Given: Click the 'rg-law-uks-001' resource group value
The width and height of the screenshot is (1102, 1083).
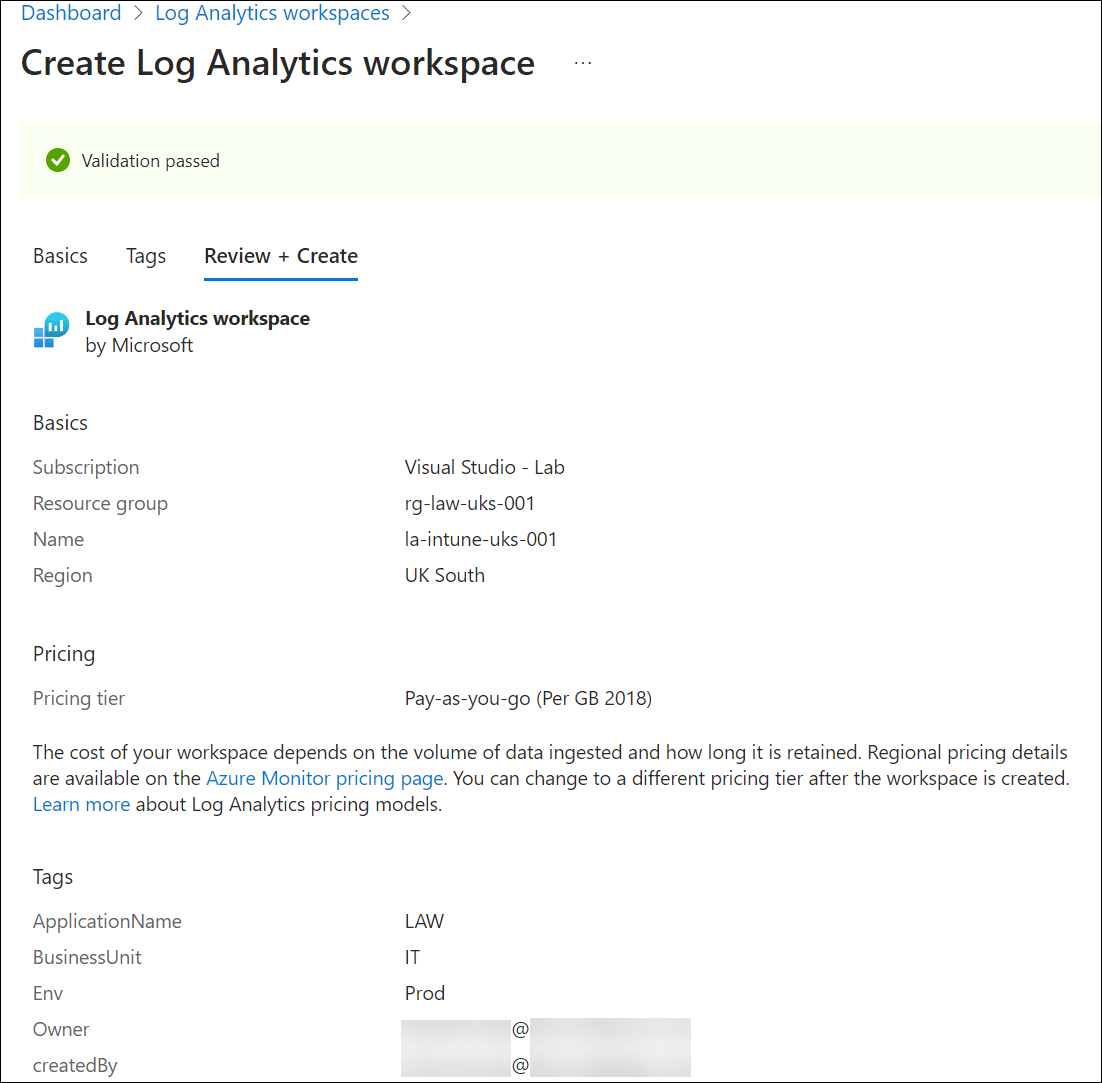Looking at the screenshot, I should [469, 503].
